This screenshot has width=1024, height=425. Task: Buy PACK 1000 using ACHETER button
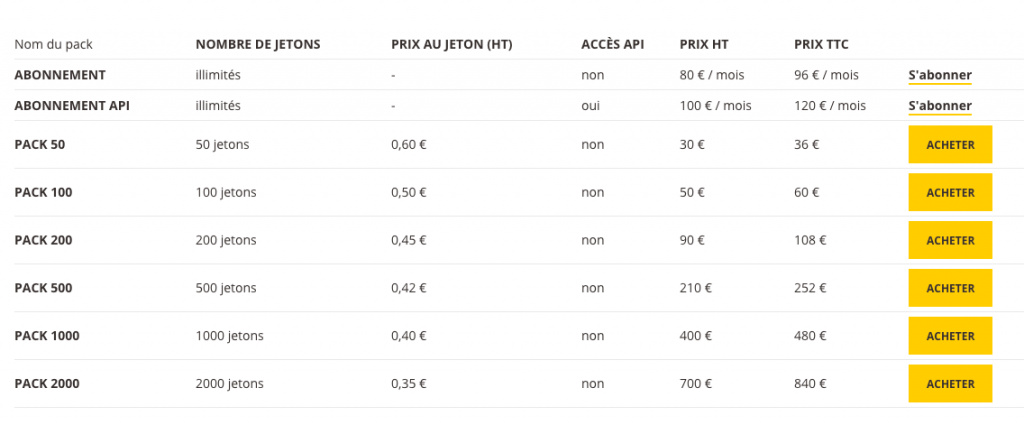click(x=950, y=336)
